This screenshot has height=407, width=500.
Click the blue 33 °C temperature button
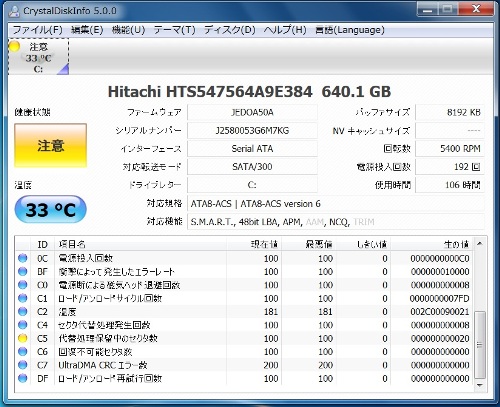coord(50,210)
